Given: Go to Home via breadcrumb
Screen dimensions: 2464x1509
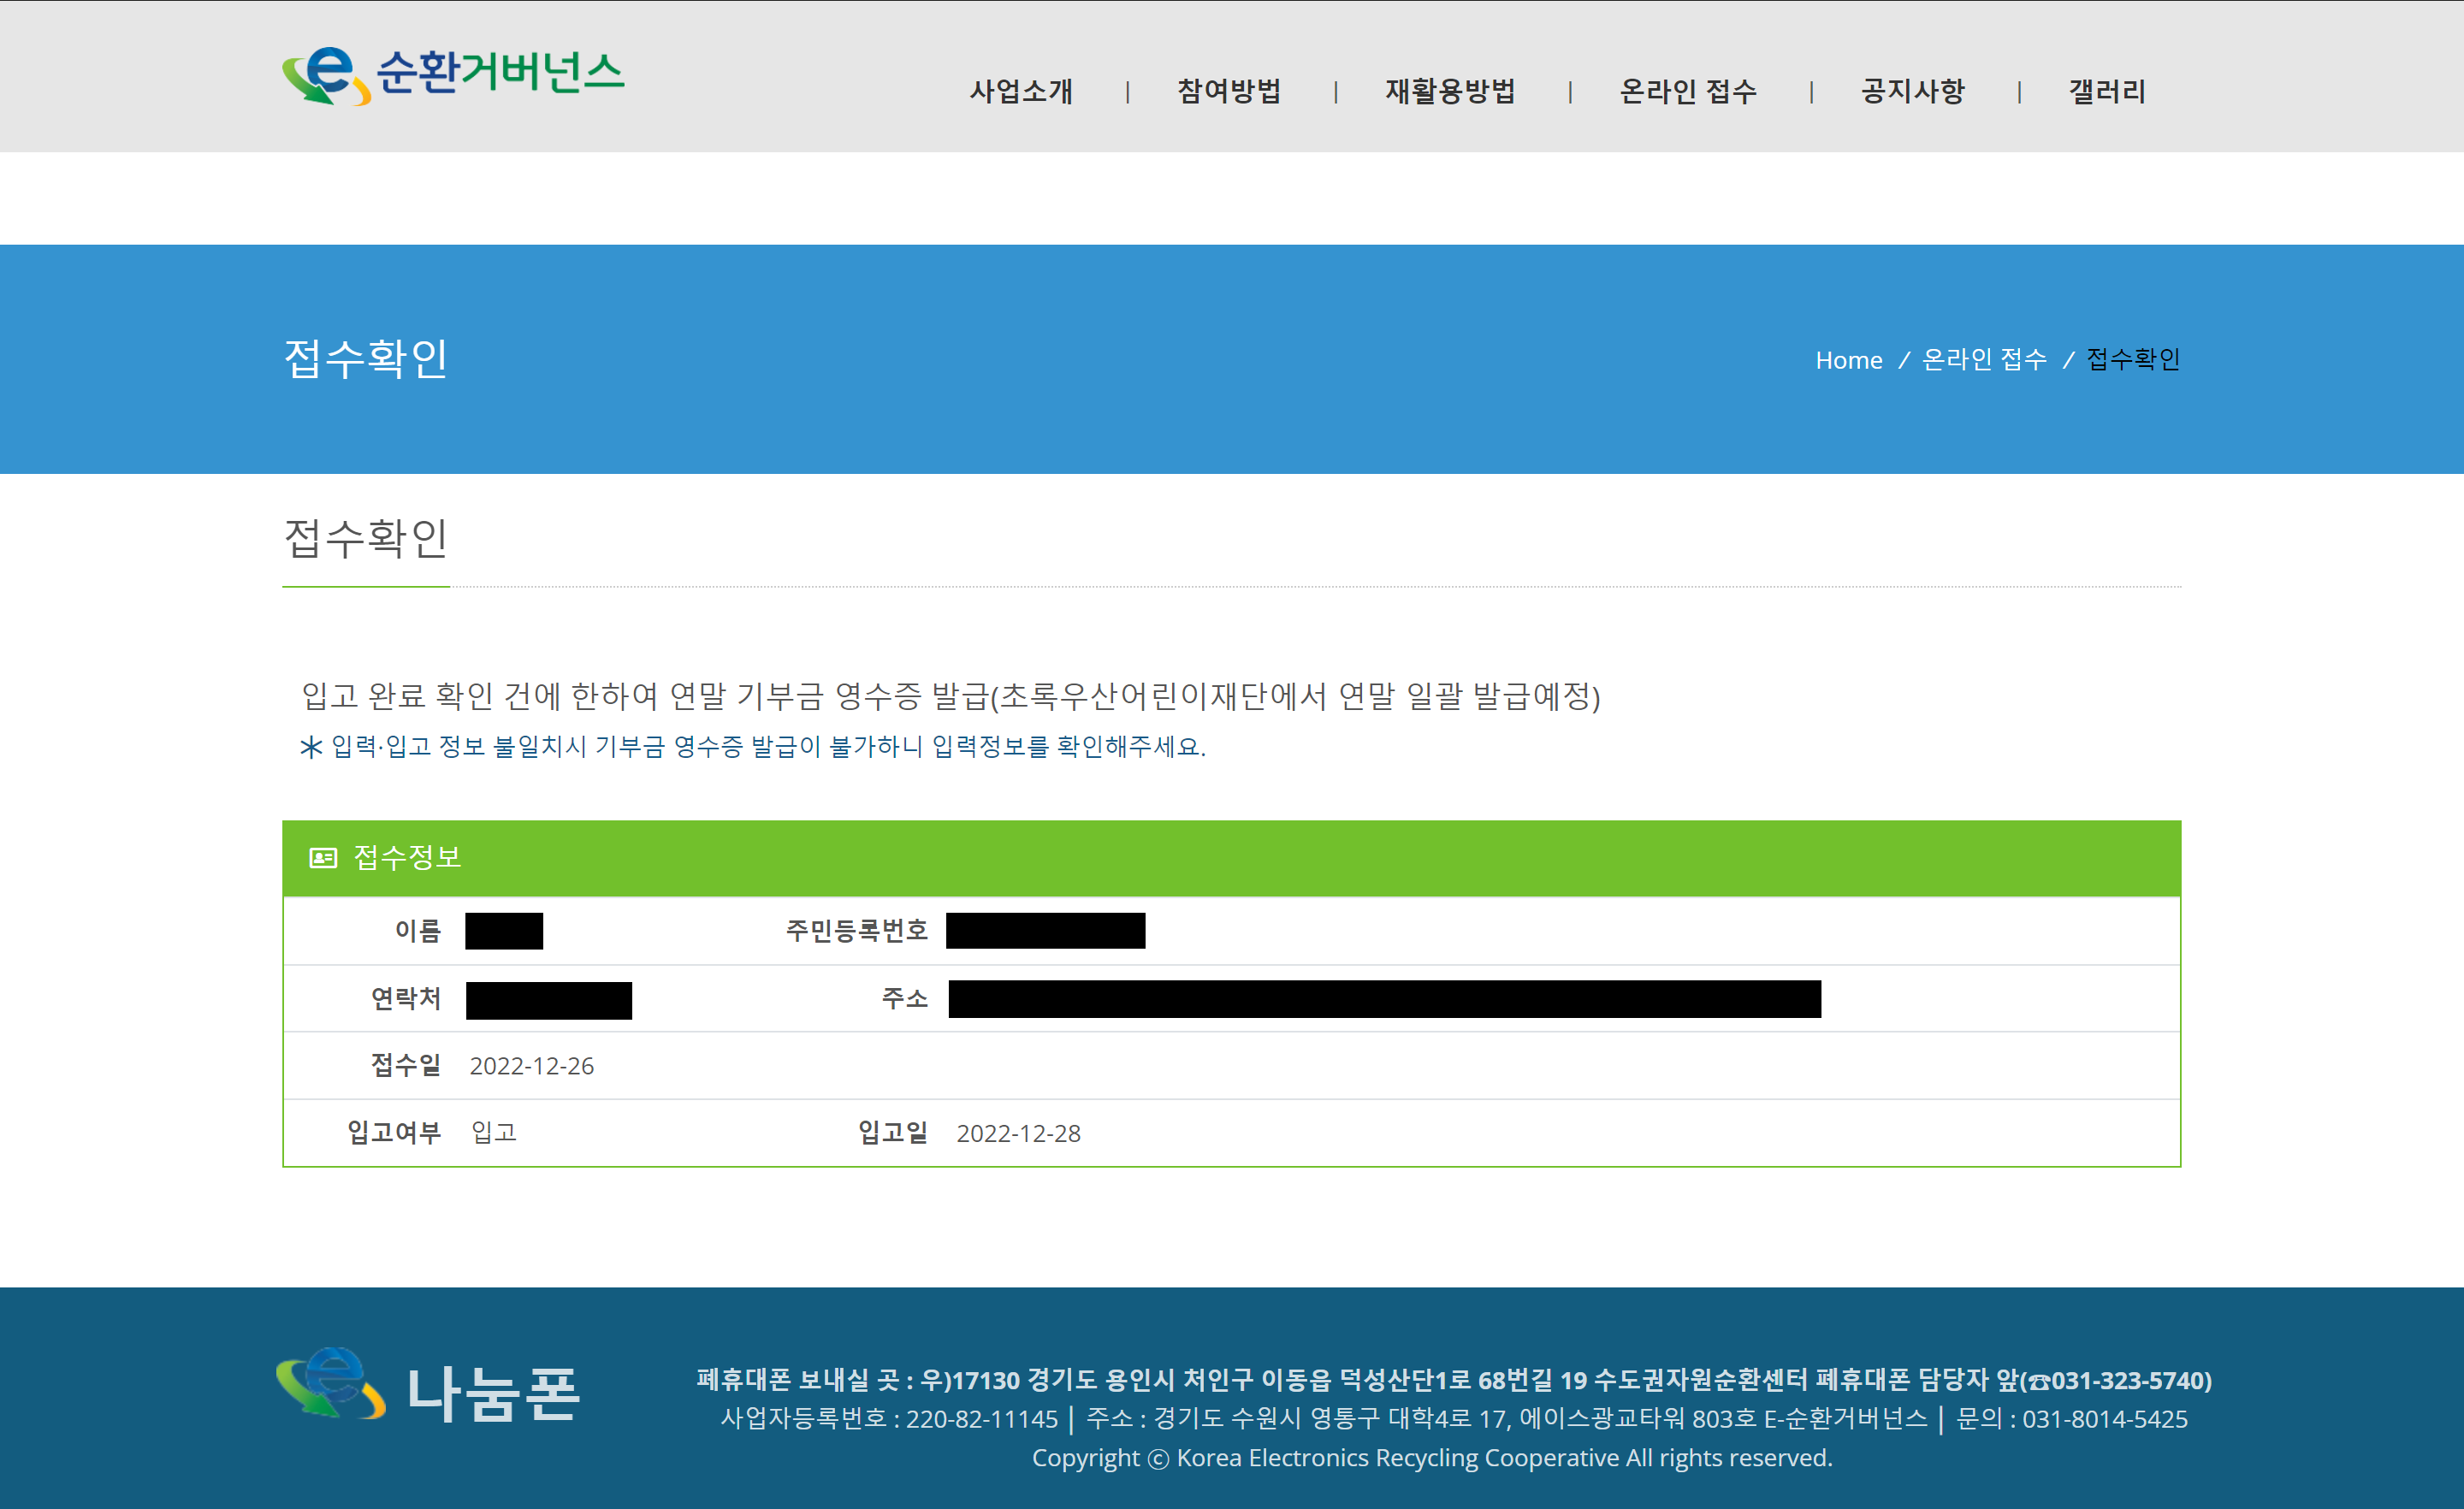Looking at the screenshot, I should [1848, 360].
